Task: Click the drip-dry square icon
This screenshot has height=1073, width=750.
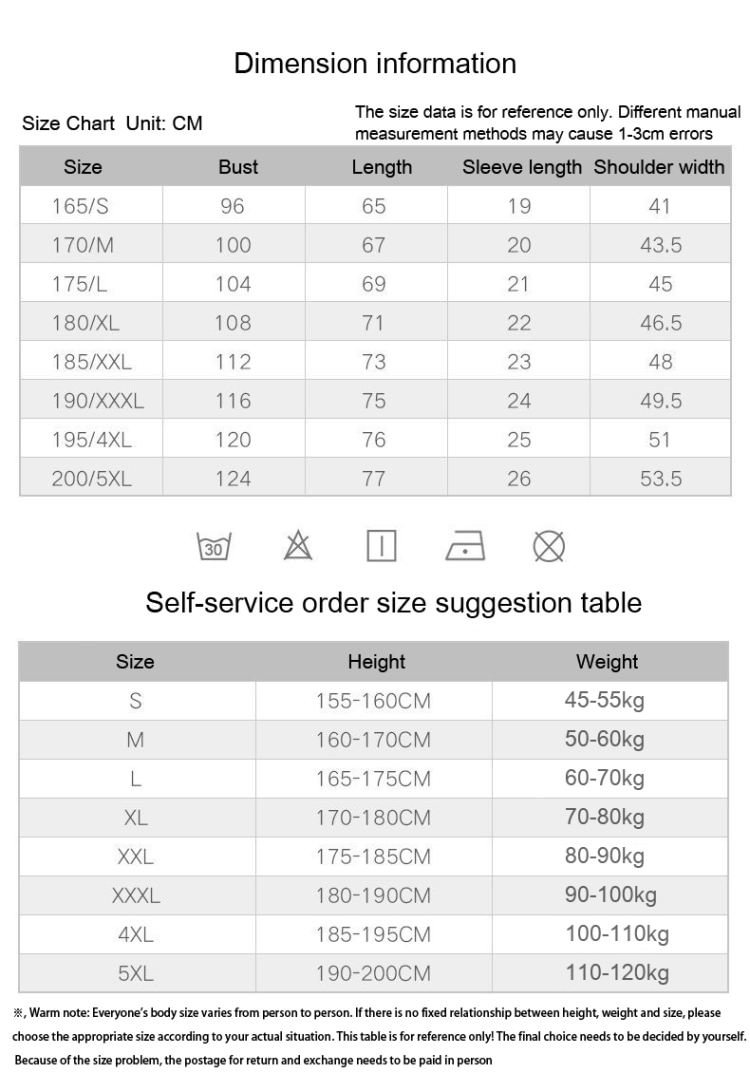Action: coord(381,546)
